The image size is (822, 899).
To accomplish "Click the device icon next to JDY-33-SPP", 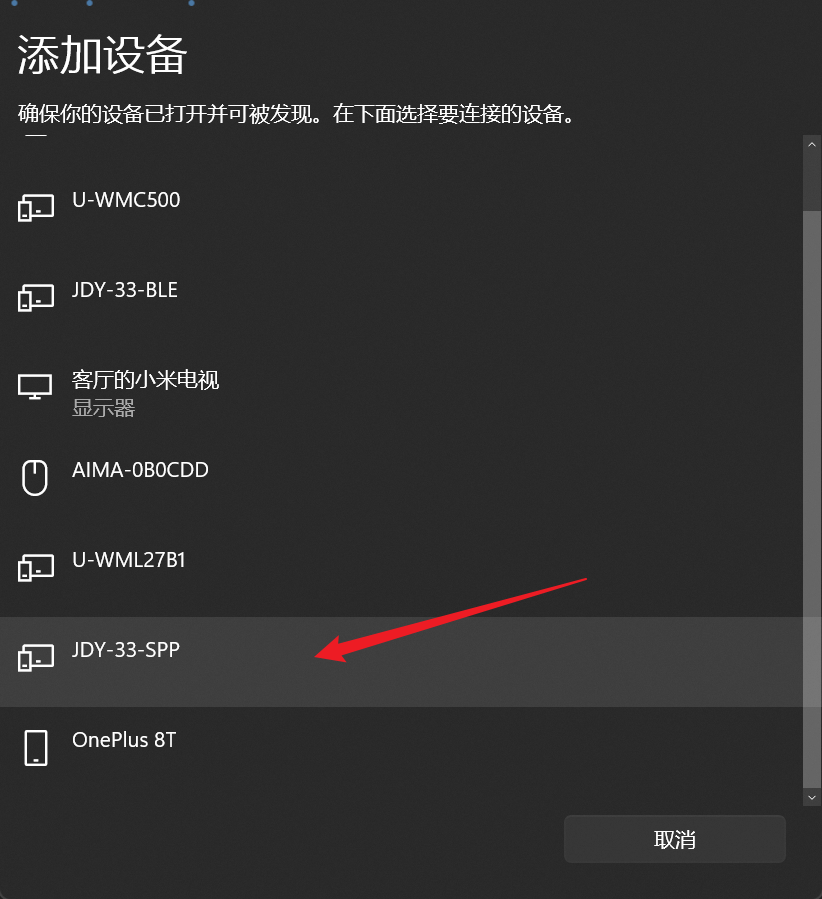I will tap(36, 657).
